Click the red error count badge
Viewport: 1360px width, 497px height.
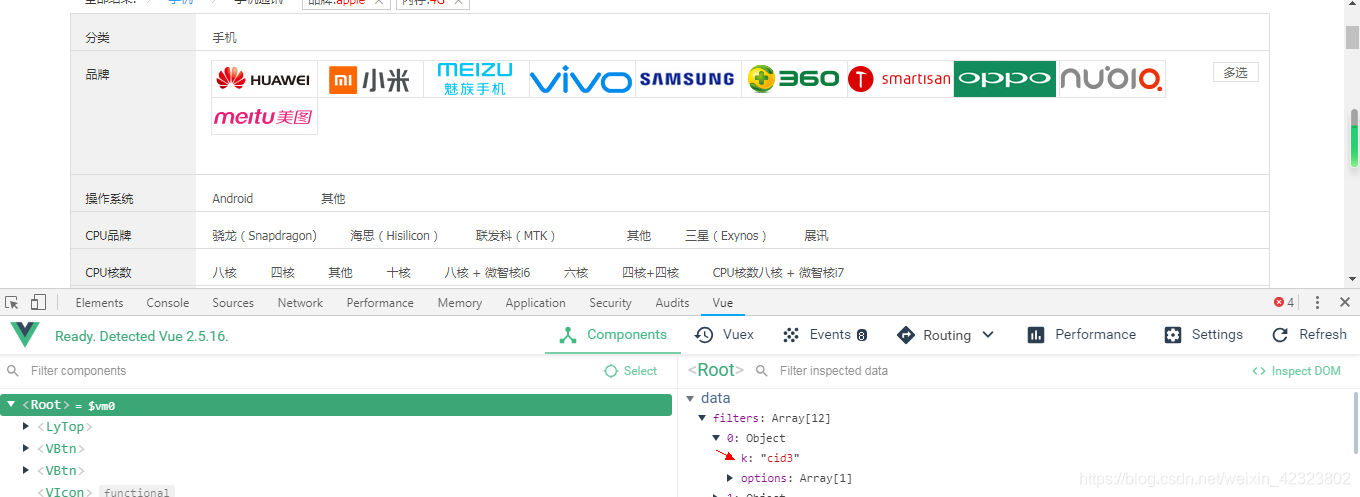point(1284,302)
